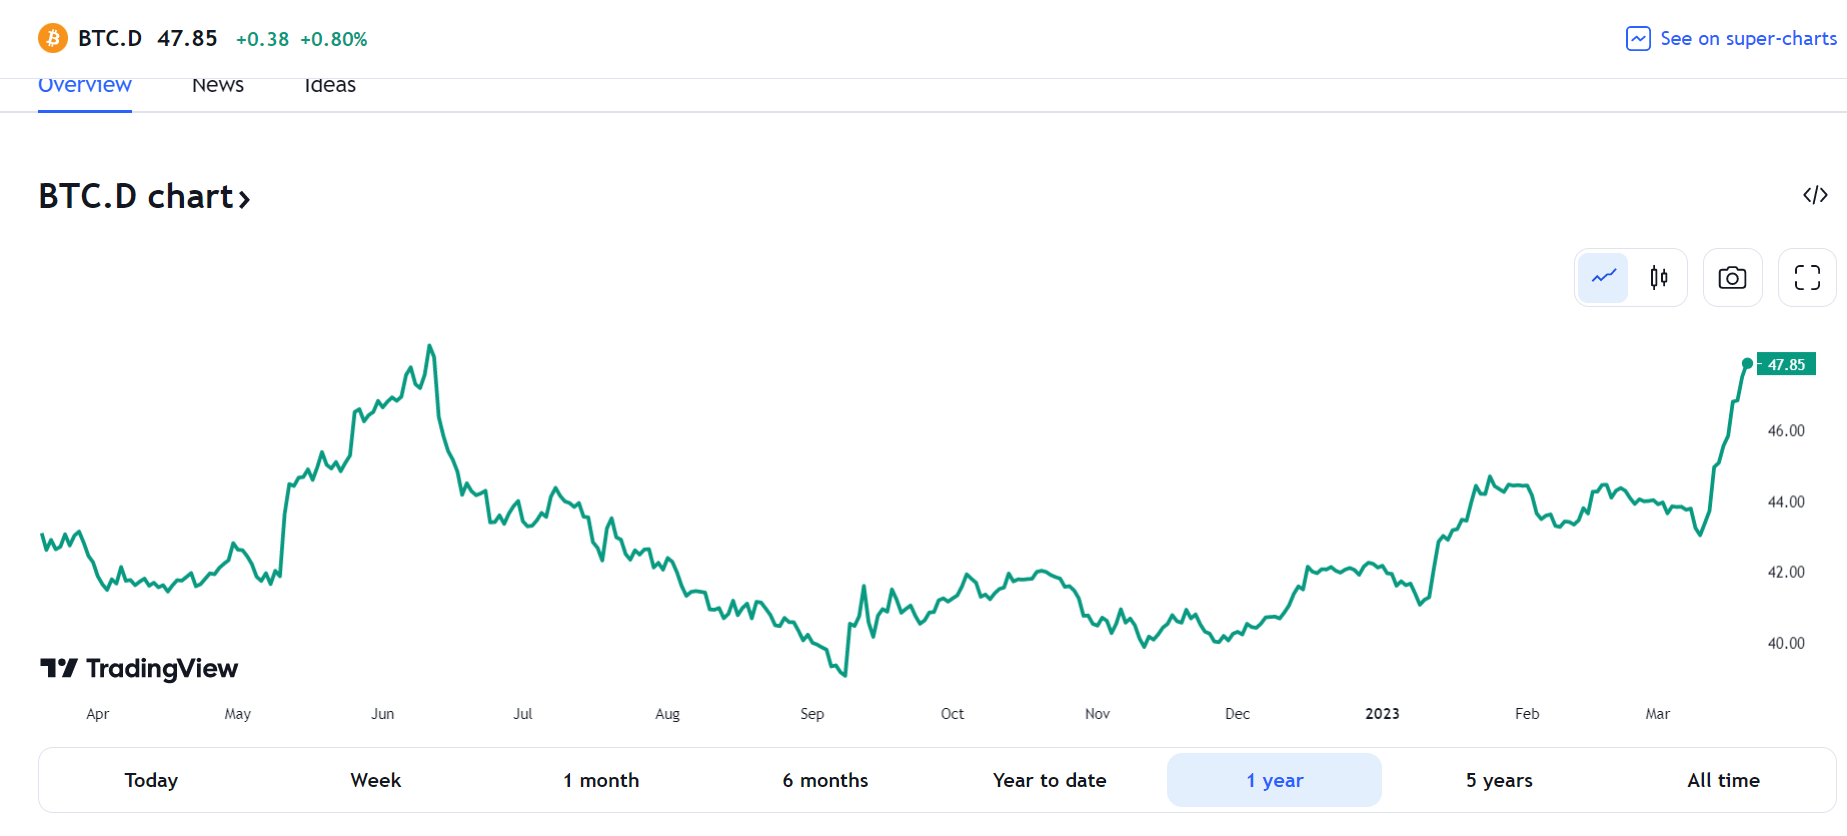The image size is (1847, 836).
Task: Click the Aug label on time axis
Action: (x=667, y=714)
